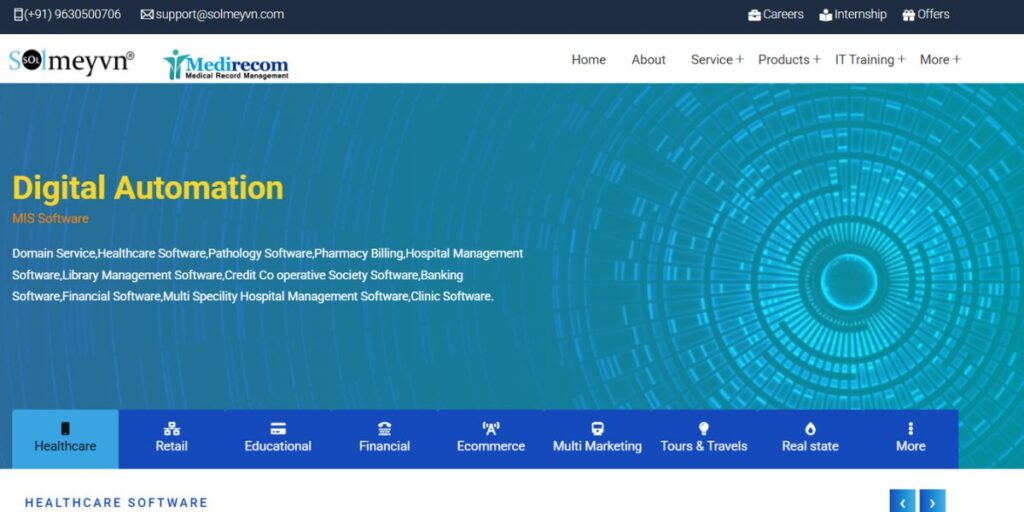
Task: Switch to the Ecommerce tab
Action: 491,438
